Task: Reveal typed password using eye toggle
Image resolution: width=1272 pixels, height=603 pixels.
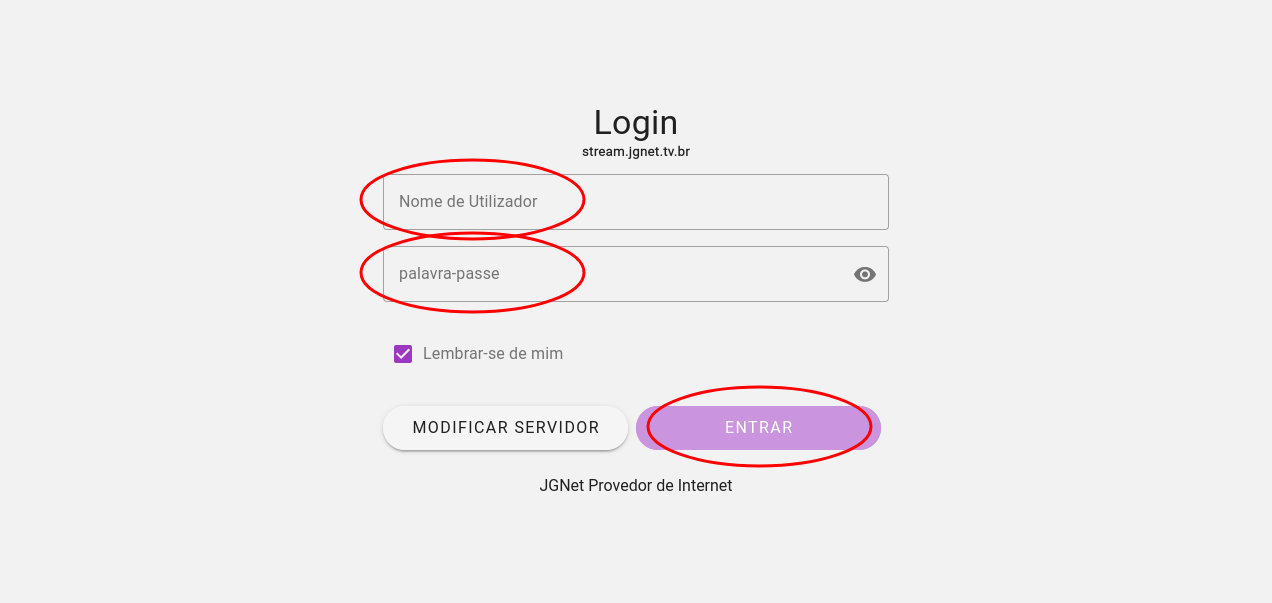Action: pyautogui.click(x=865, y=274)
